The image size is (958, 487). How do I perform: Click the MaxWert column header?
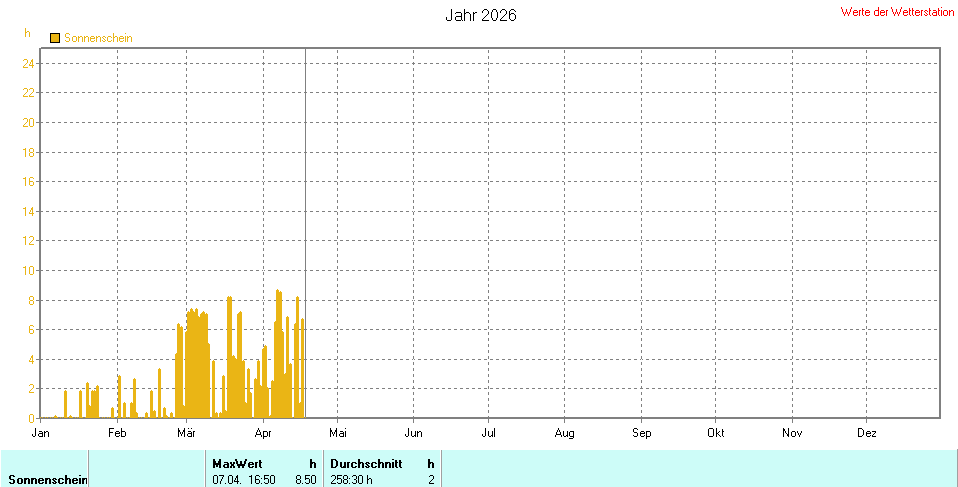point(237,464)
